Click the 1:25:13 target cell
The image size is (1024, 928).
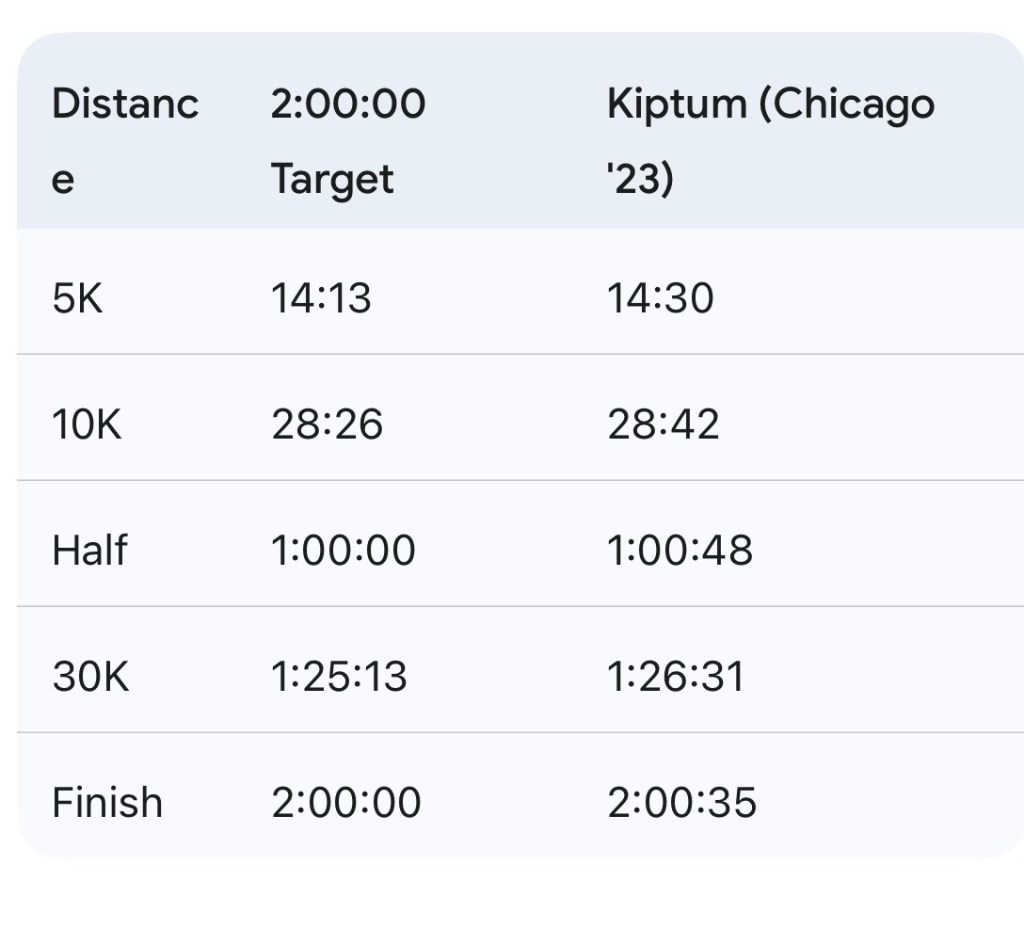(339, 677)
